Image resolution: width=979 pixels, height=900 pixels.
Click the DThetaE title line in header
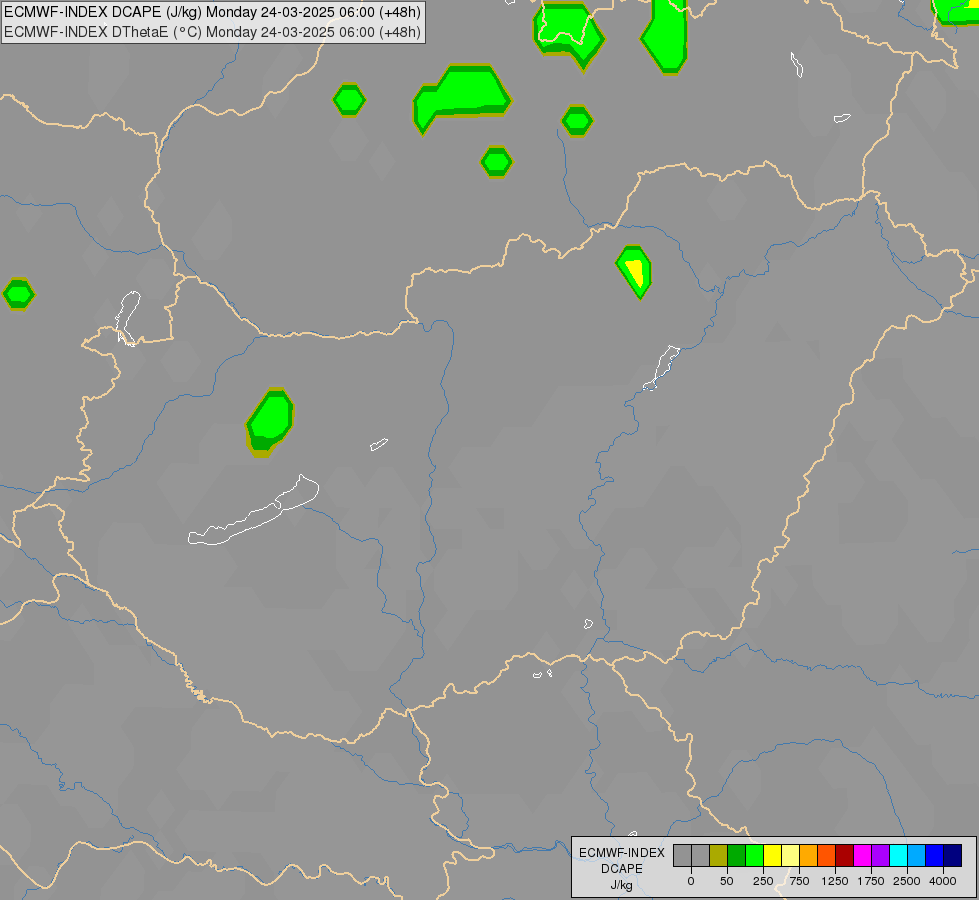[212, 32]
